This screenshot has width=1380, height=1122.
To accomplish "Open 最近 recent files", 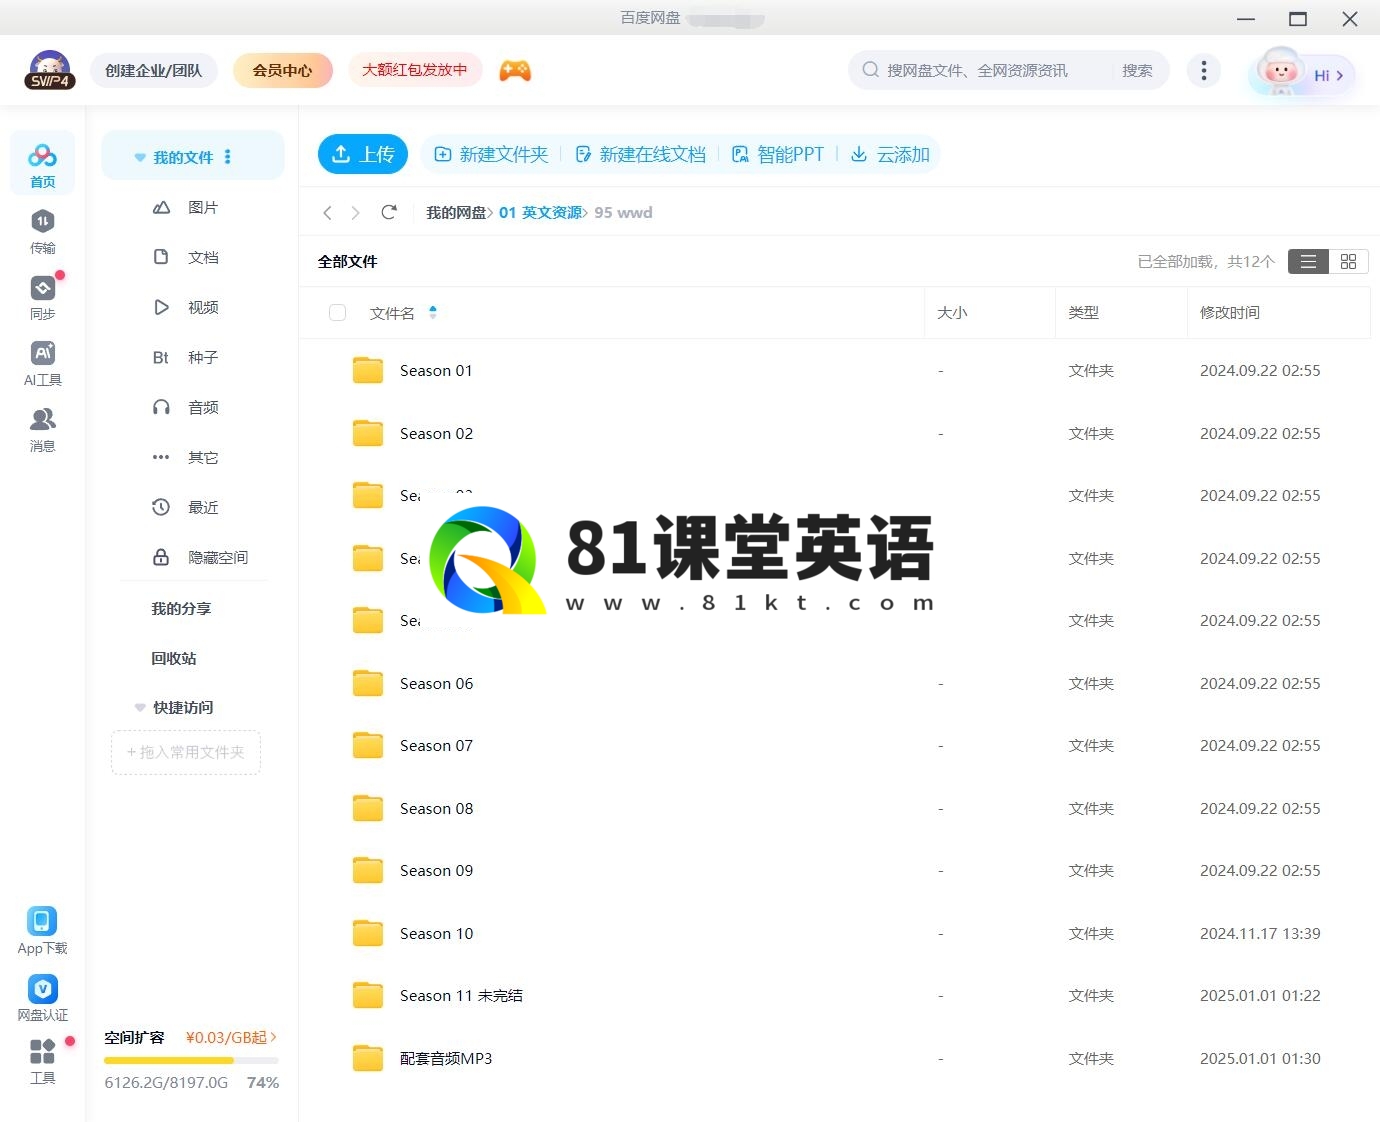I will 185,507.
